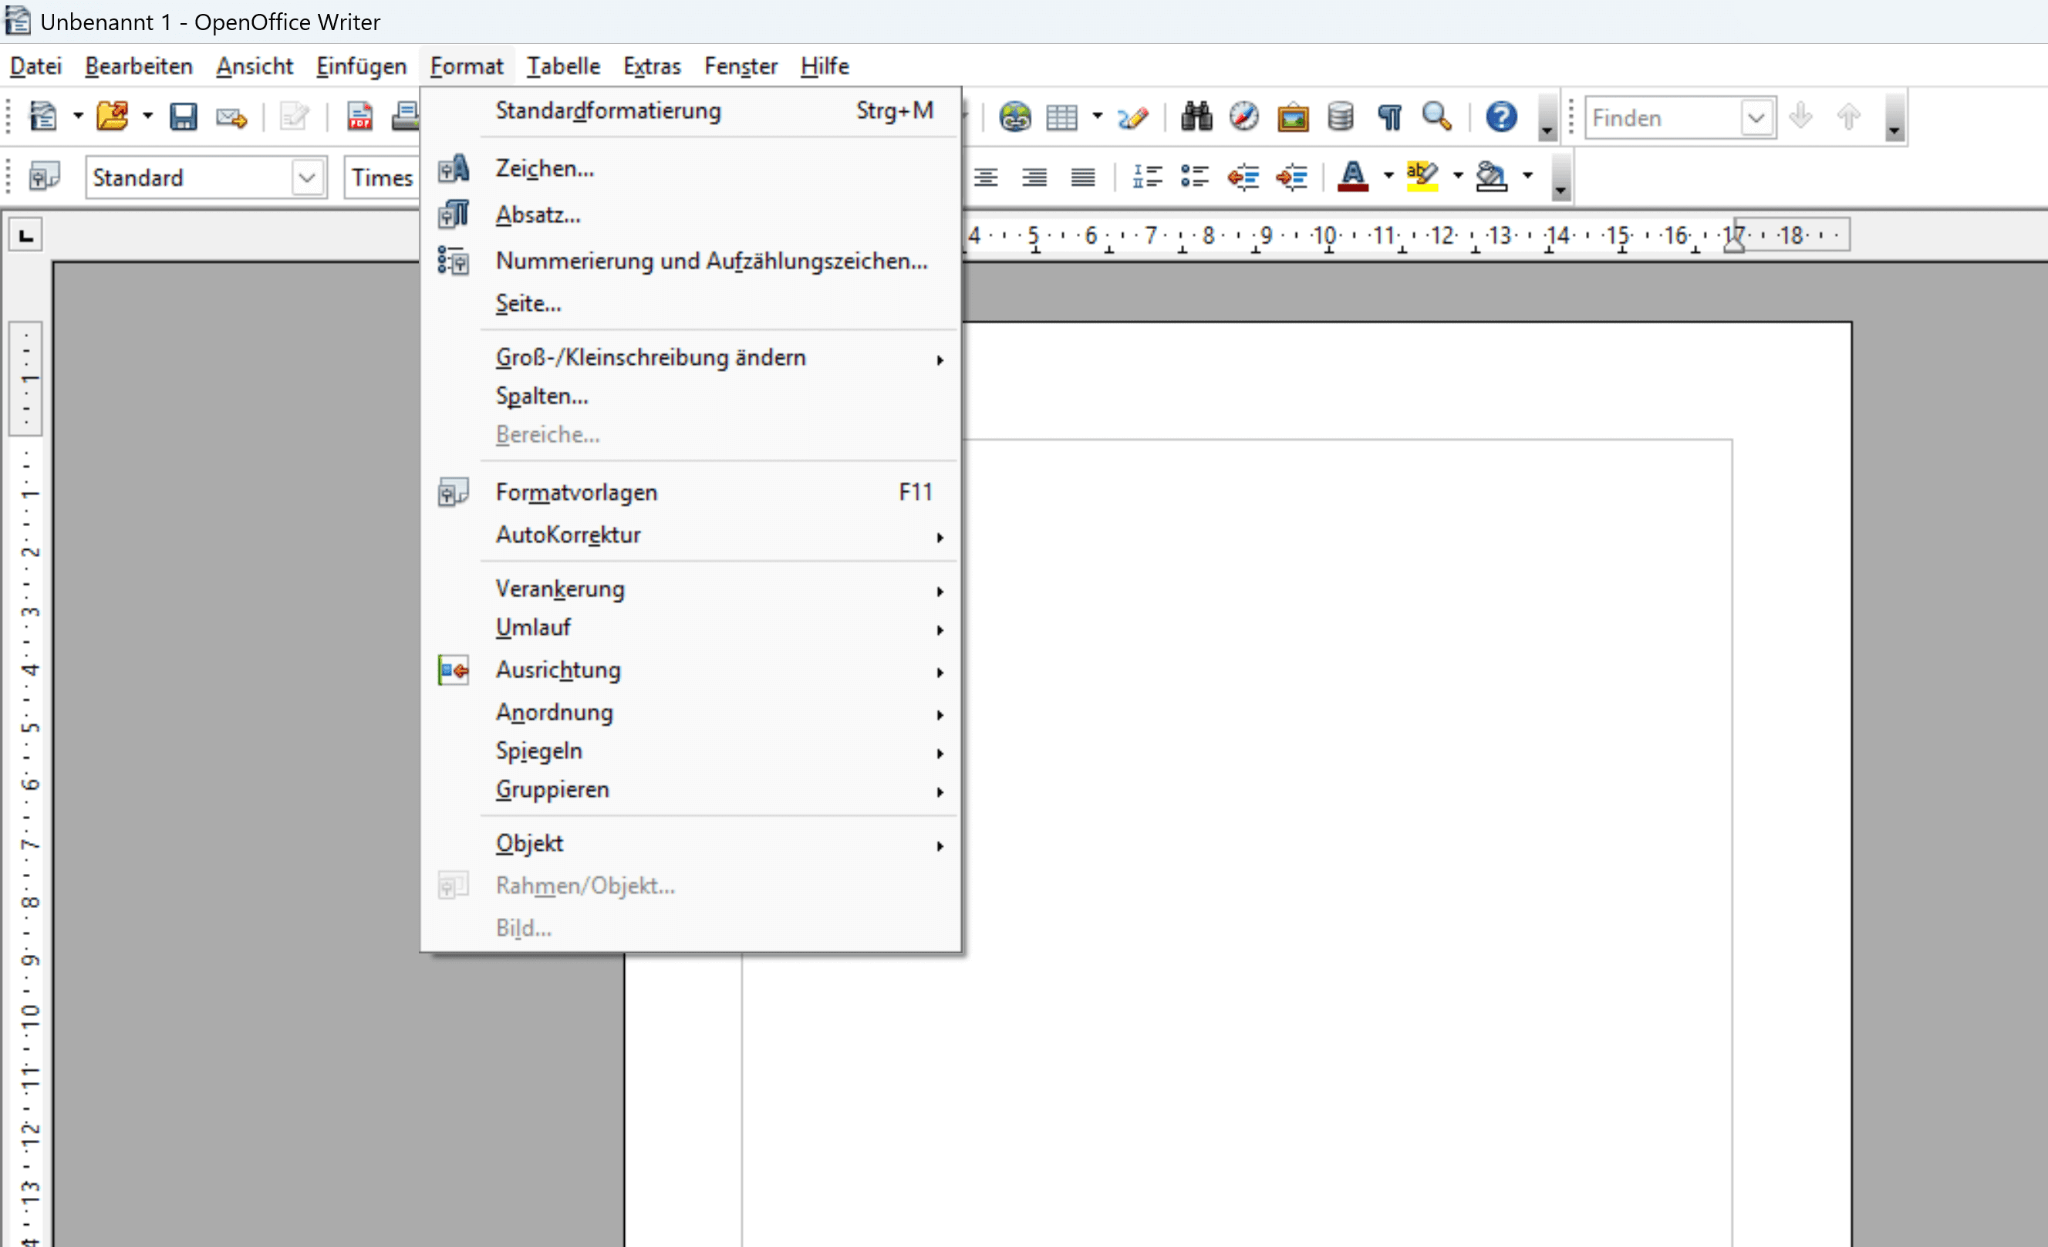The height and width of the screenshot is (1247, 2048).
Task: Apply the yellow highlighting color button
Action: (x=1421, y=177)
